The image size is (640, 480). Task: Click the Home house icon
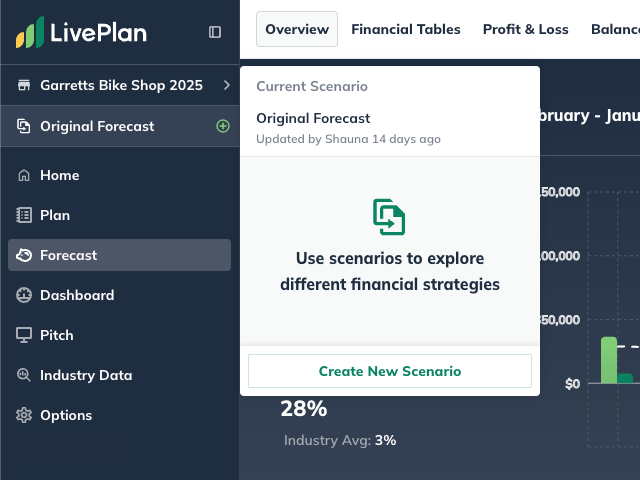coord(24,175)
